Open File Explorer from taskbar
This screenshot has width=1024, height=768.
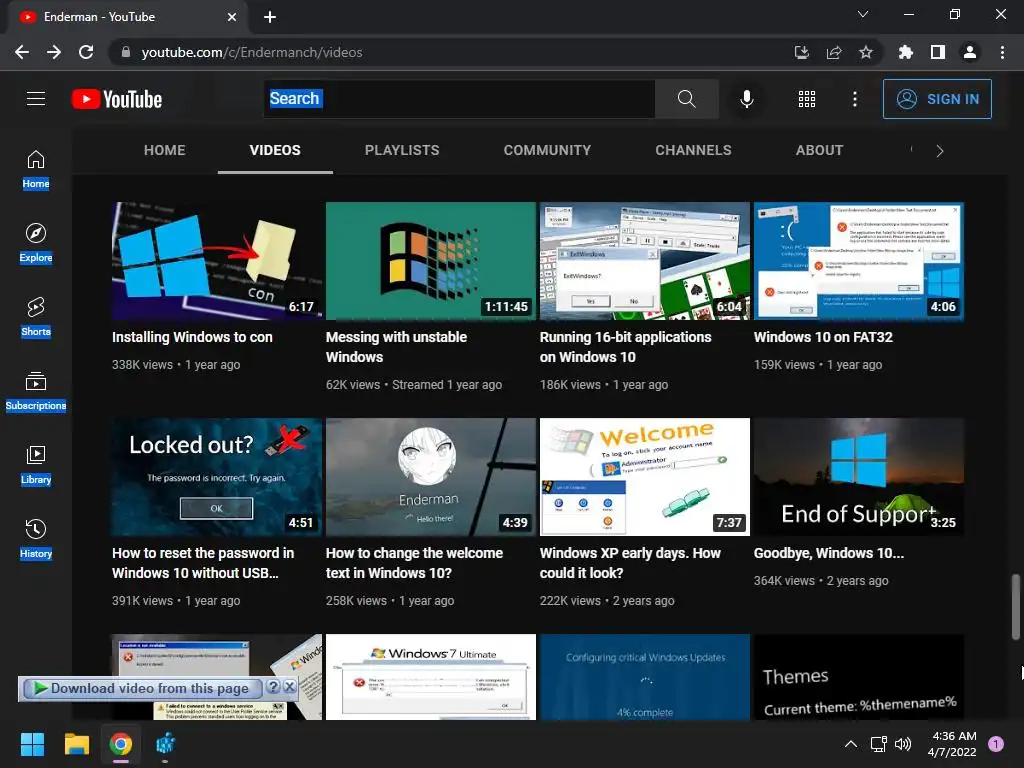76,744
